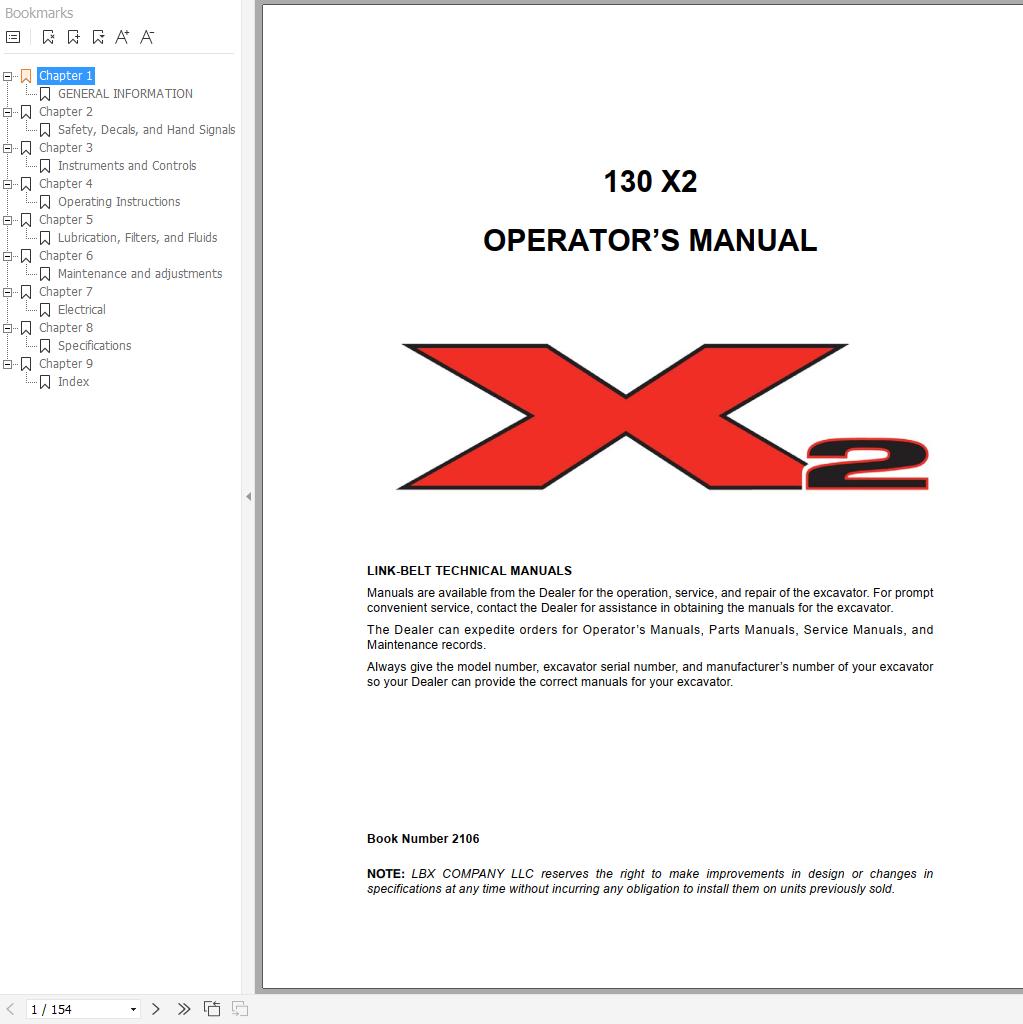Open the Index bookmark
Viewport: 1023px width, 1024px height.
73,381
